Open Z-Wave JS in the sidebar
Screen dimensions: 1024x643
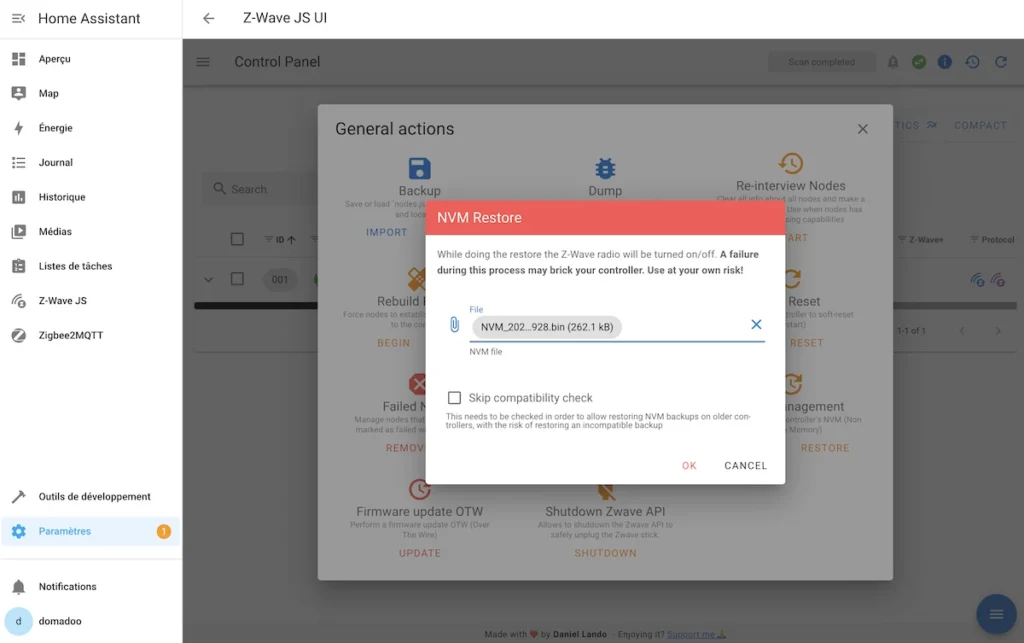coord(91,301)
